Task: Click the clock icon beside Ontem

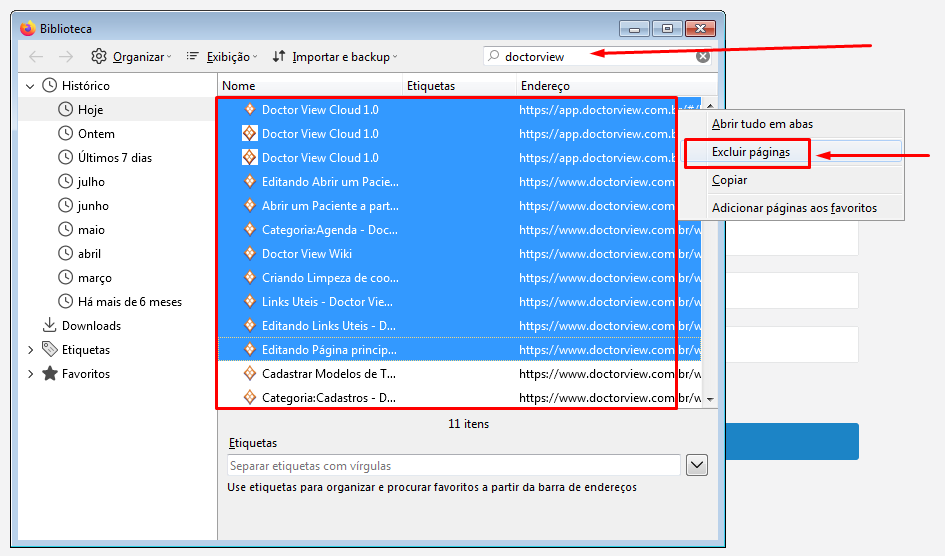Action: (x=66, y=134)
